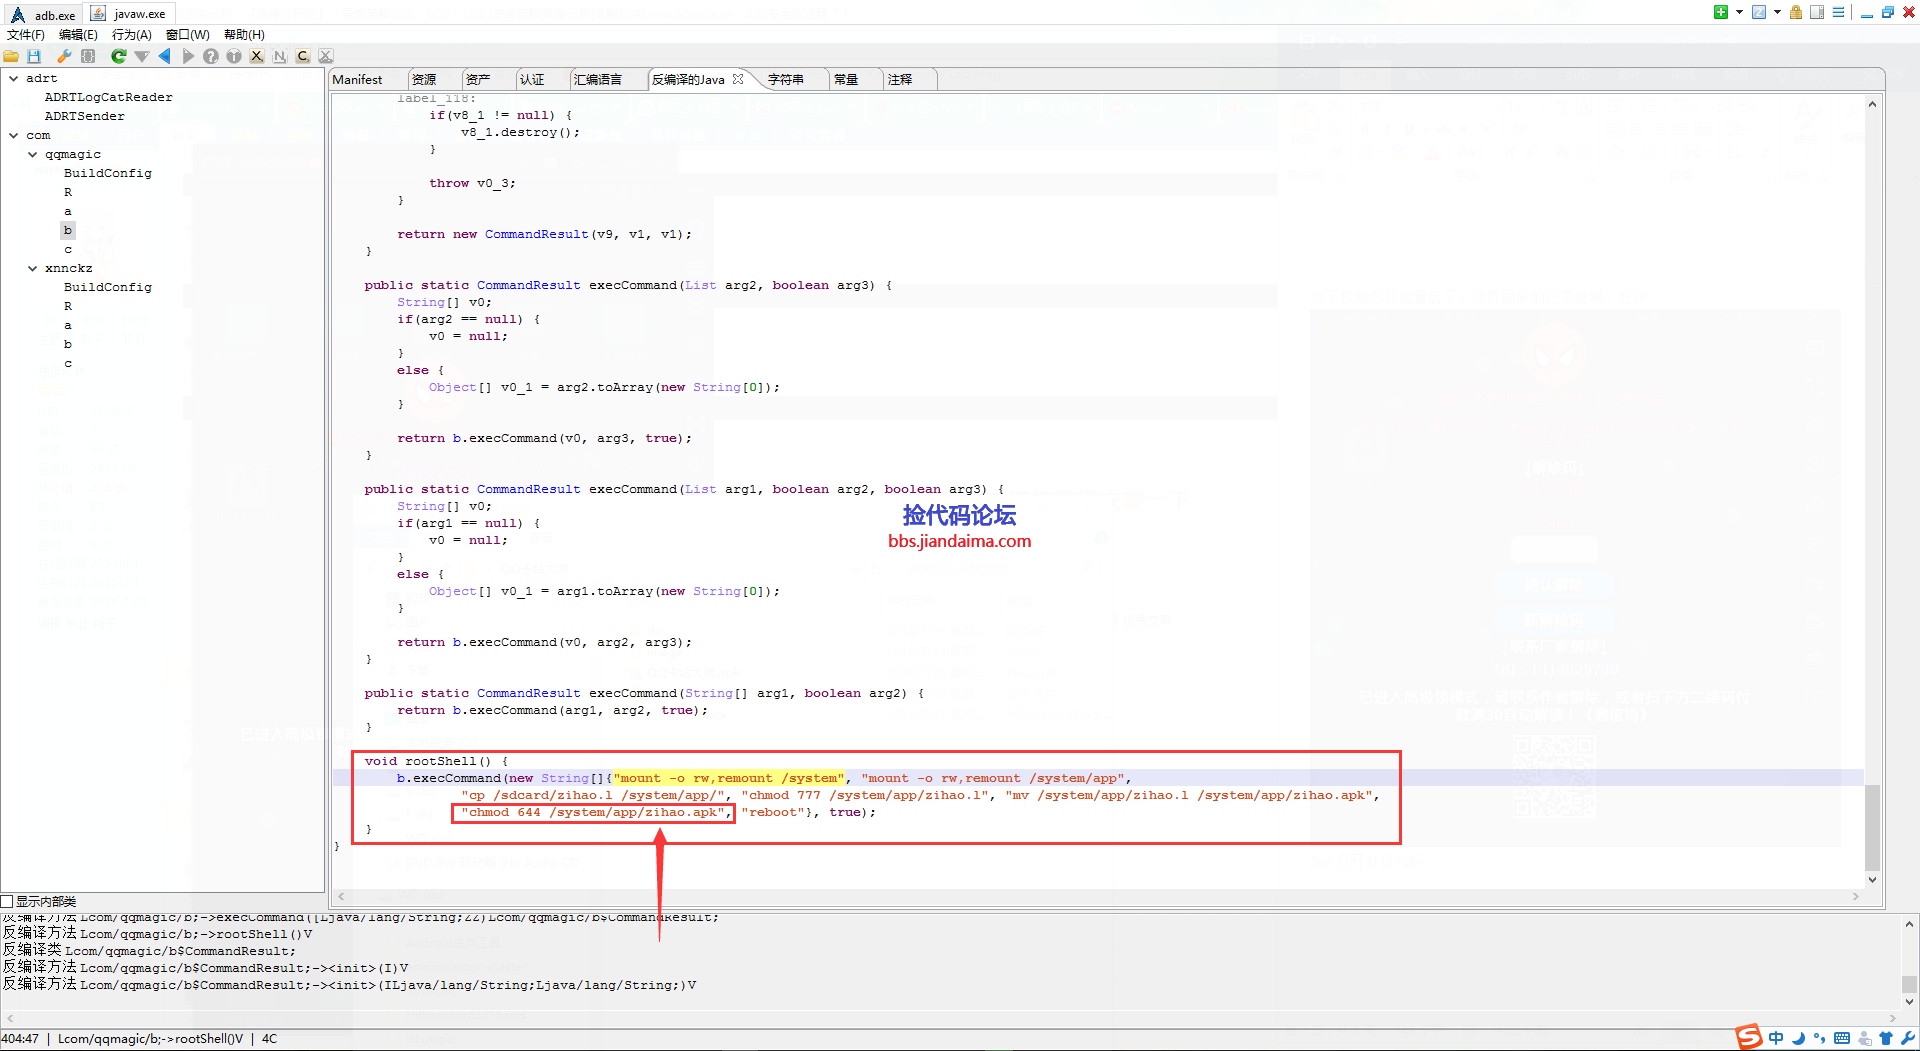The width and height of the screenshot is (1920, 1051).
Task: Open the 帮助(H) menu
Action: [244, 34]
